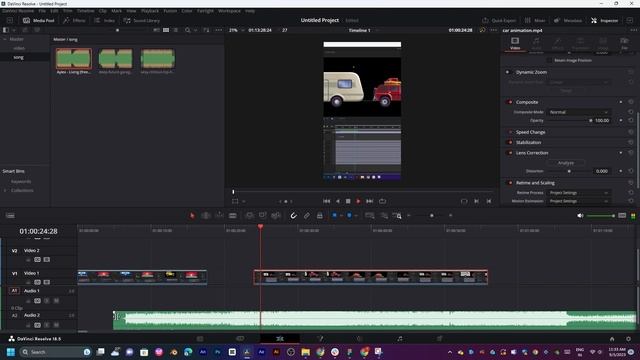
Task: Toggle the Composite section on/off switch
Action: pyautogui.click(x=510, y=102)
